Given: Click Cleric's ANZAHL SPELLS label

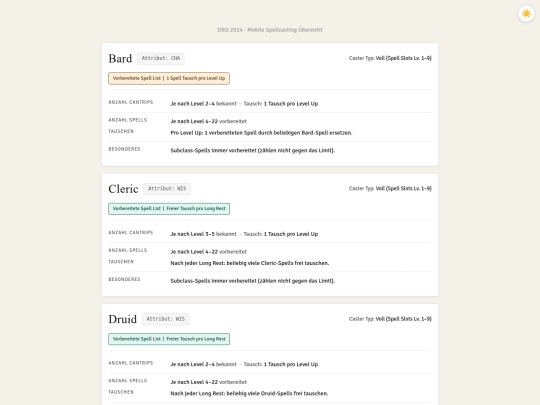Looking at the screenshot, I should (x=127, y=250).
